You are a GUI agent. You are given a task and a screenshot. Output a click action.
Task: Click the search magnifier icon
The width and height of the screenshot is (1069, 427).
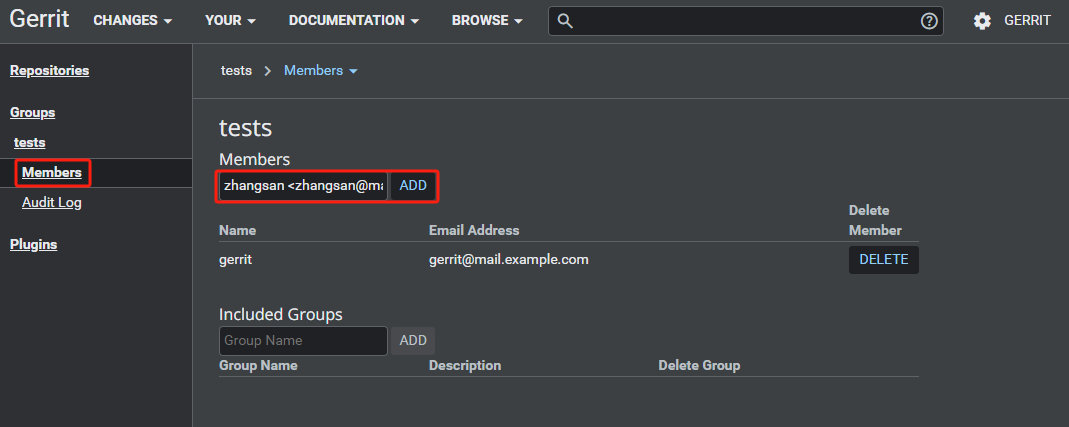[x=565, y=21]
